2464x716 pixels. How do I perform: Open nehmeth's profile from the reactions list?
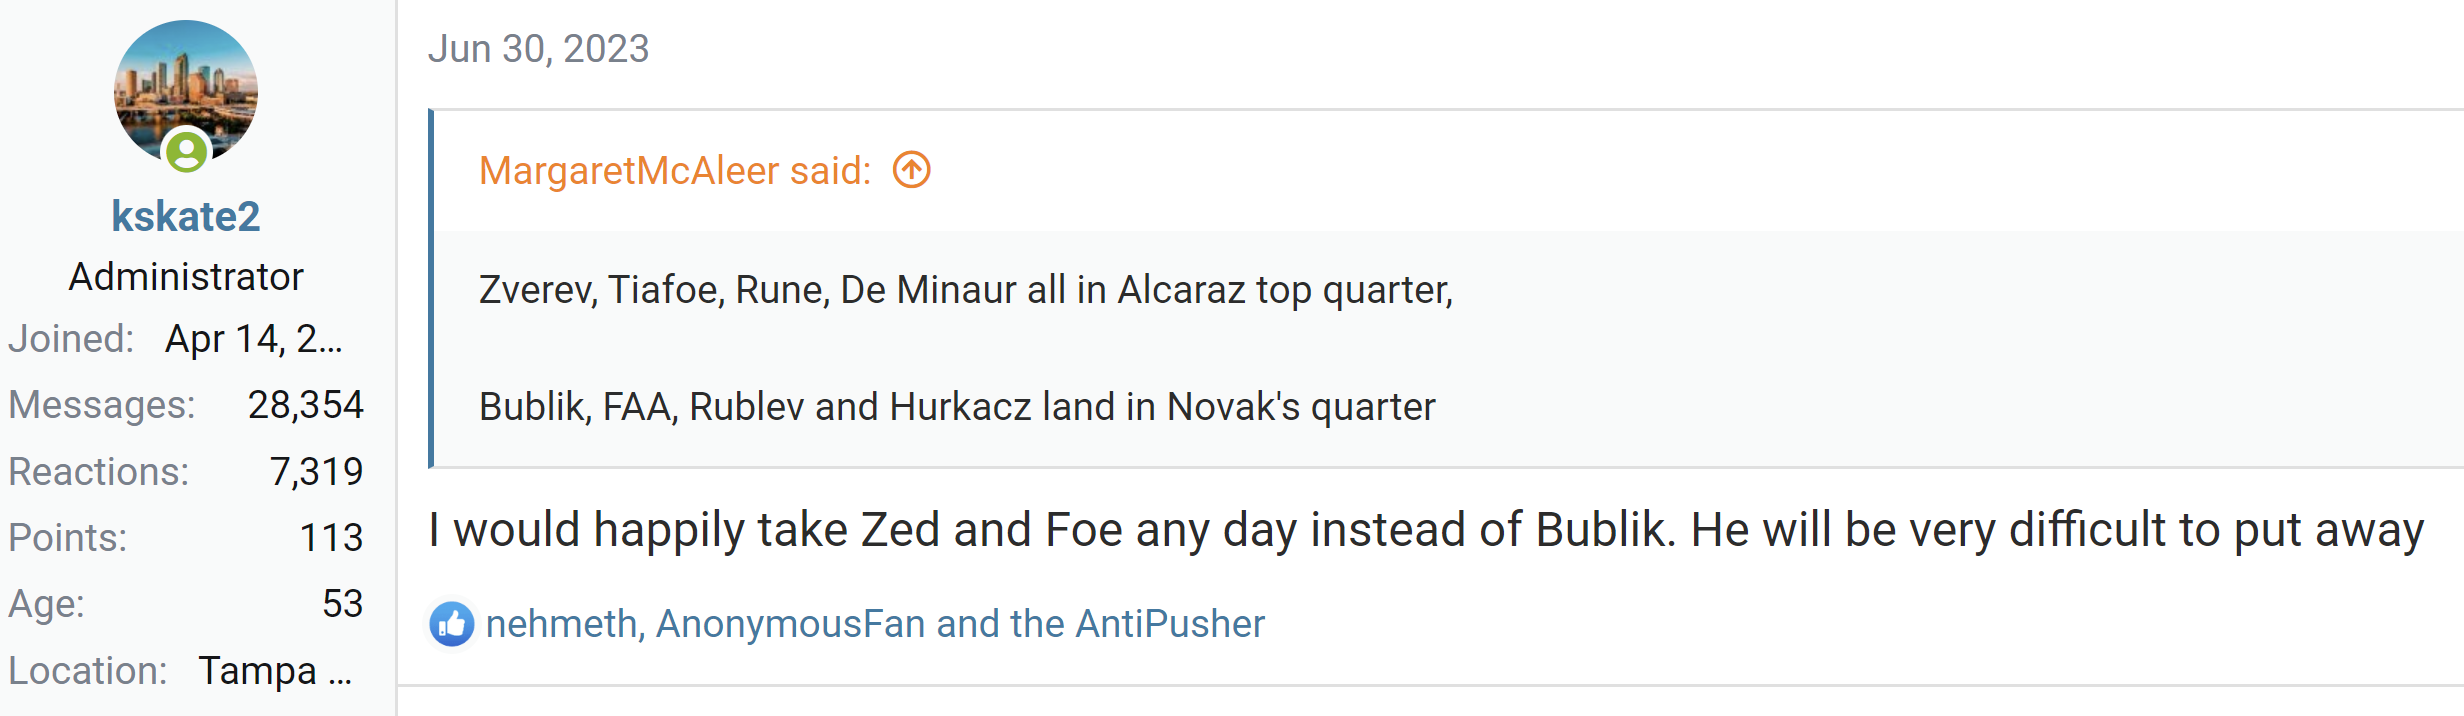561,624
